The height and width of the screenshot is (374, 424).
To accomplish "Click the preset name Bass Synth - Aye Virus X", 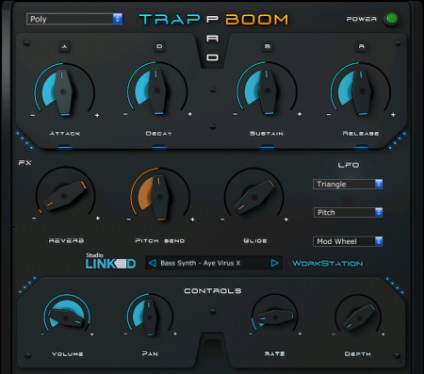I will point(200,263).
